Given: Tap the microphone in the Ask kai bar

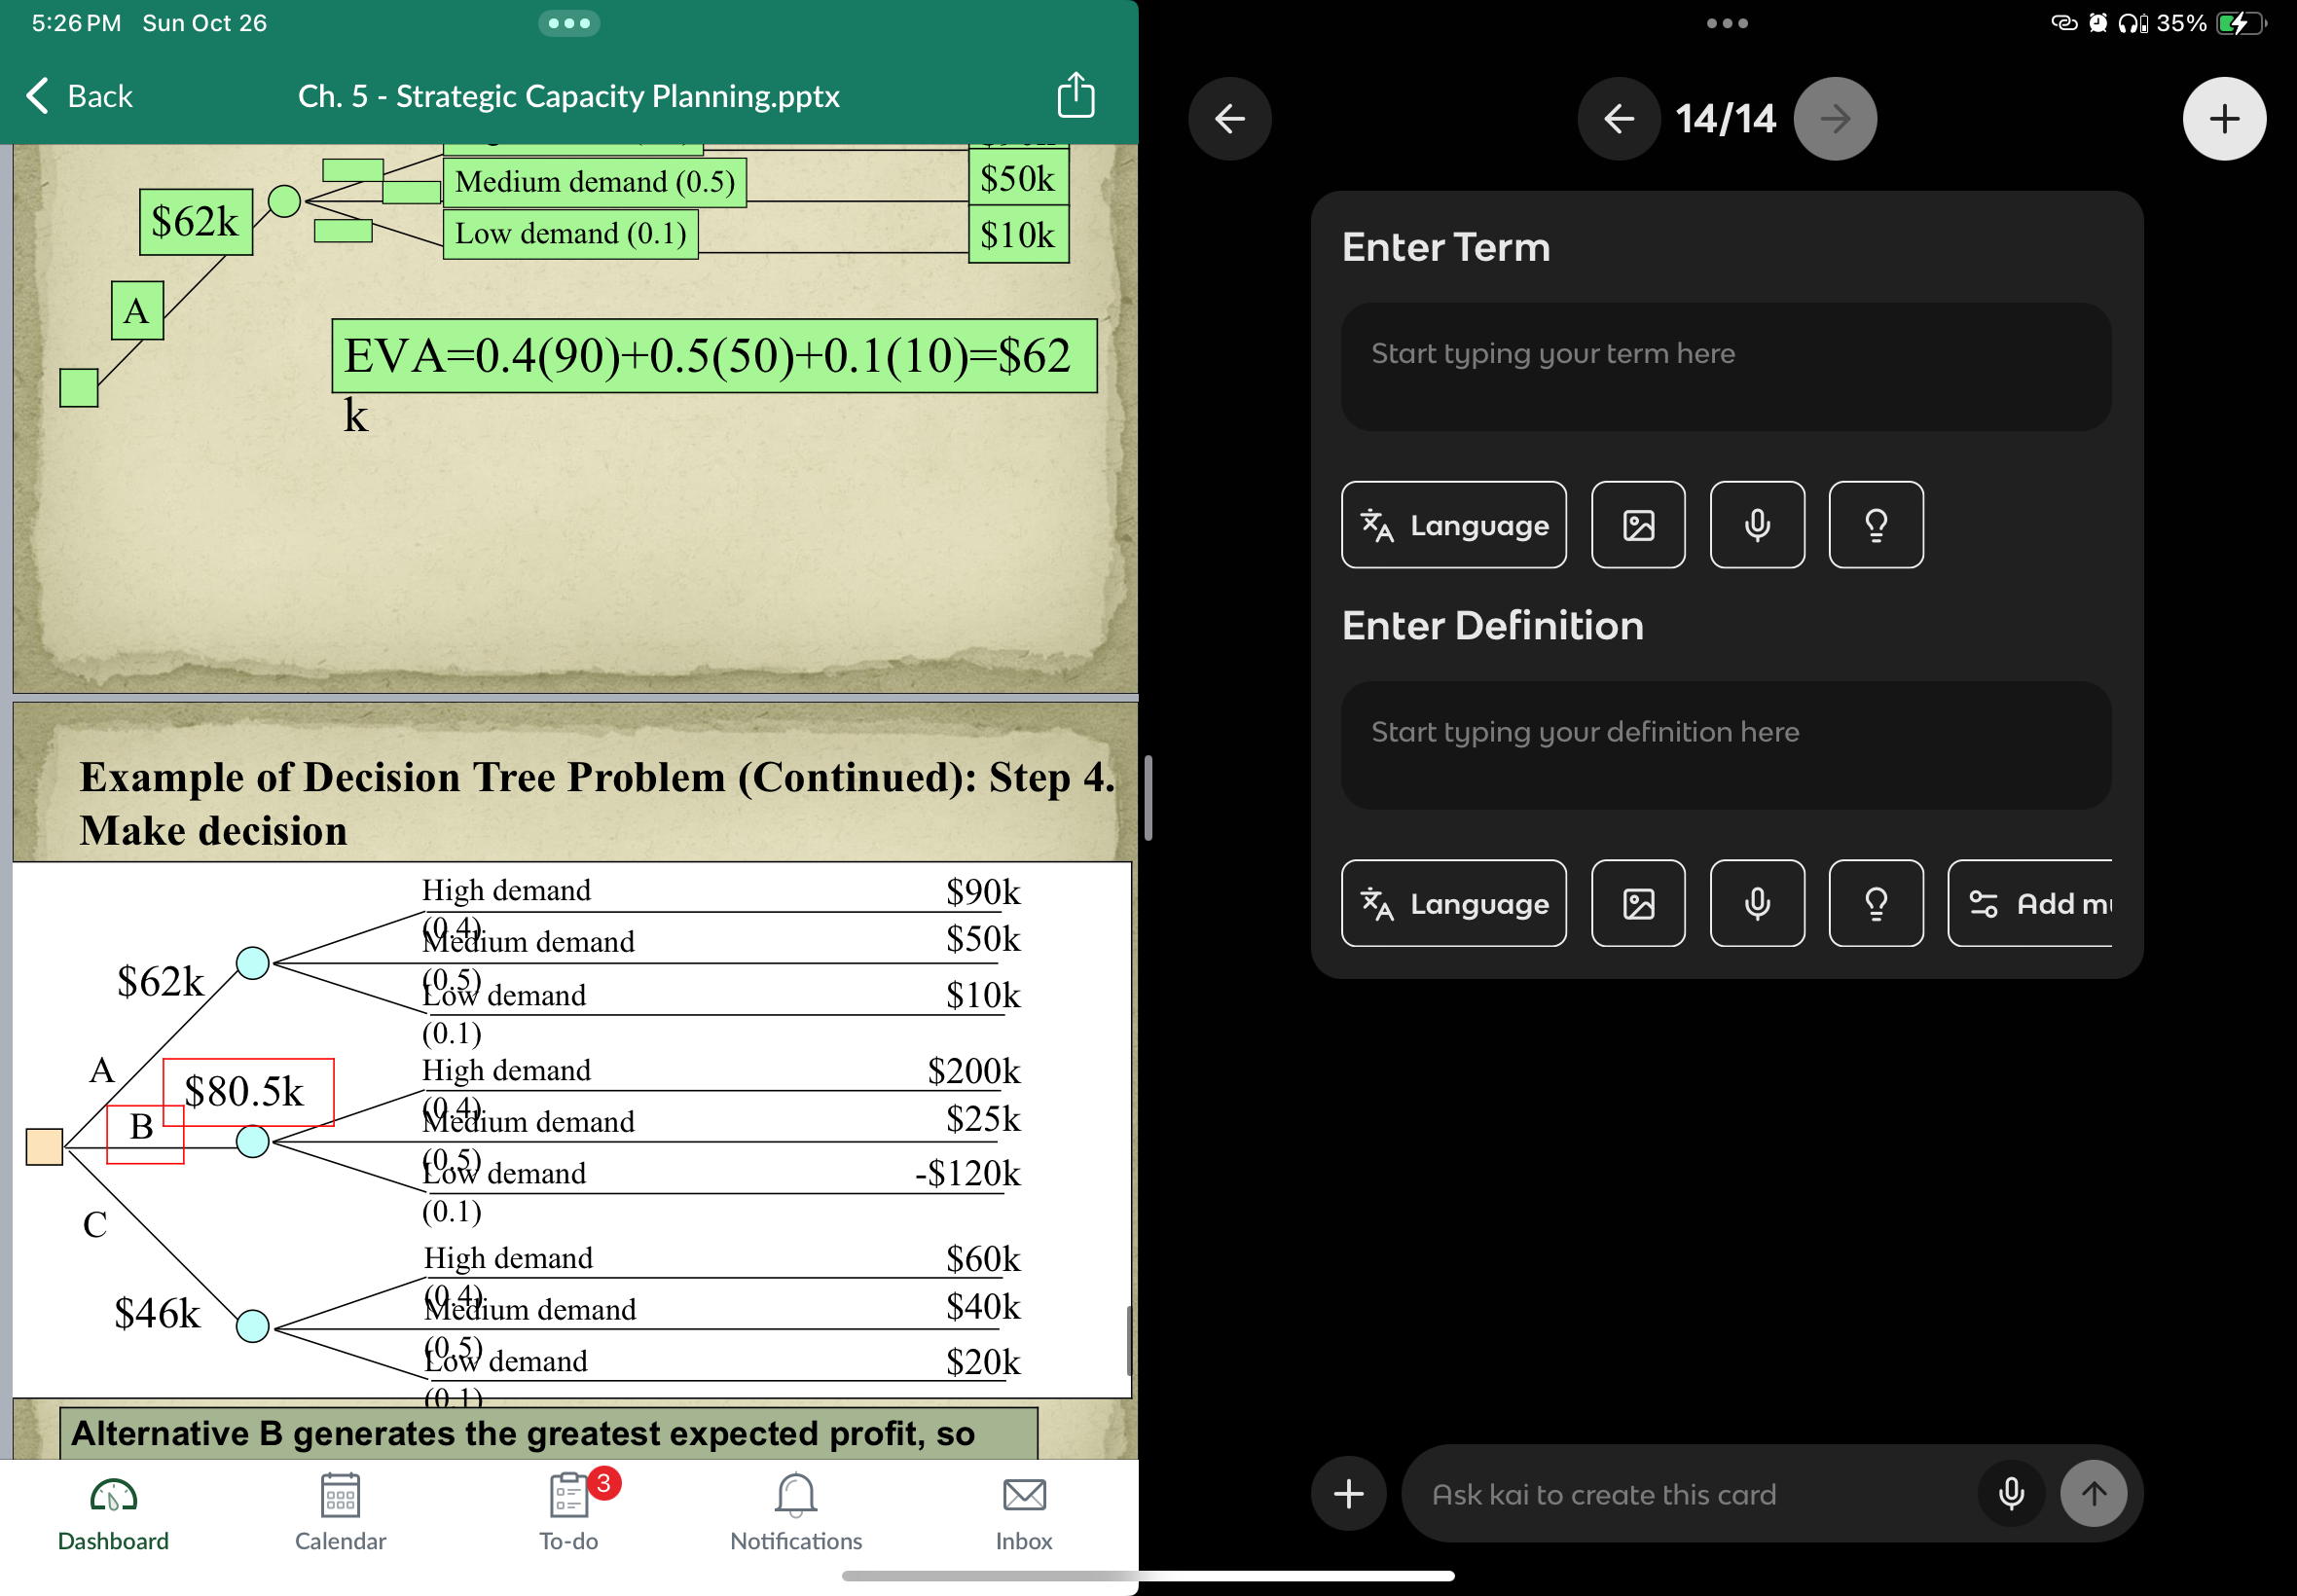Looking at the screenshot, I should click(2010, 1493).
